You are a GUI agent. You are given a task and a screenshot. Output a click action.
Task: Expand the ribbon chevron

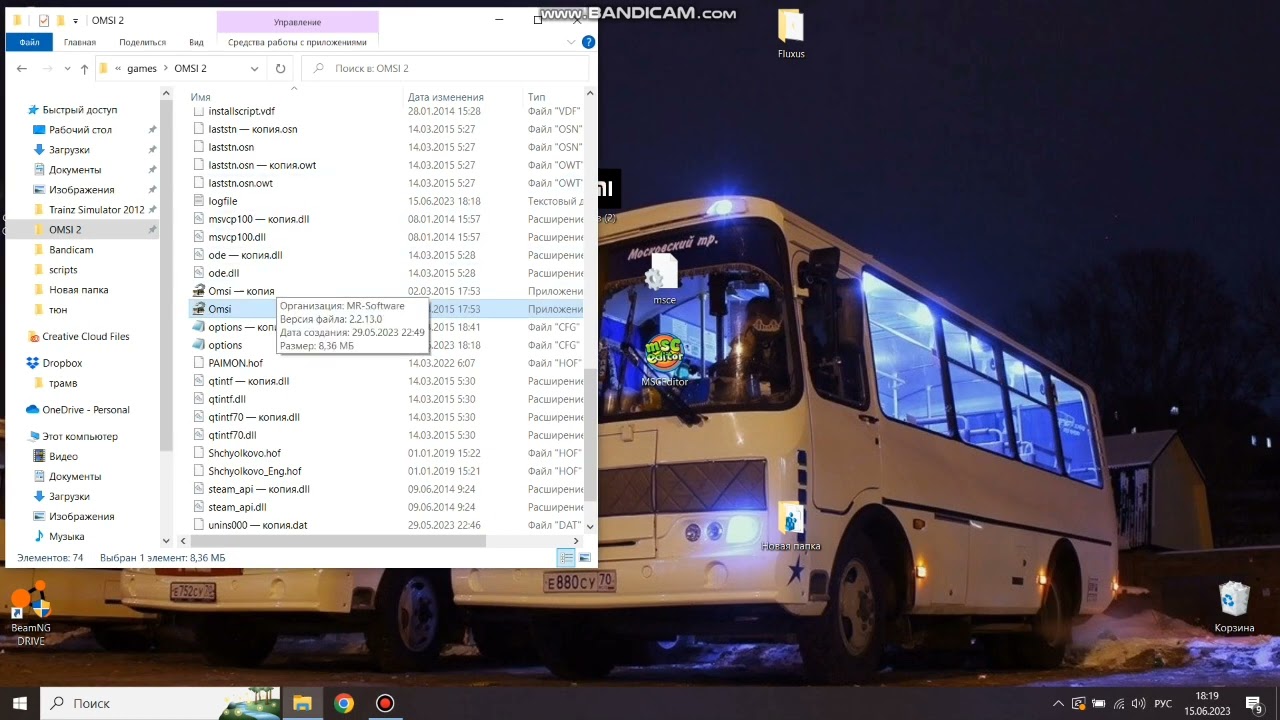click(x=571, y=42)
